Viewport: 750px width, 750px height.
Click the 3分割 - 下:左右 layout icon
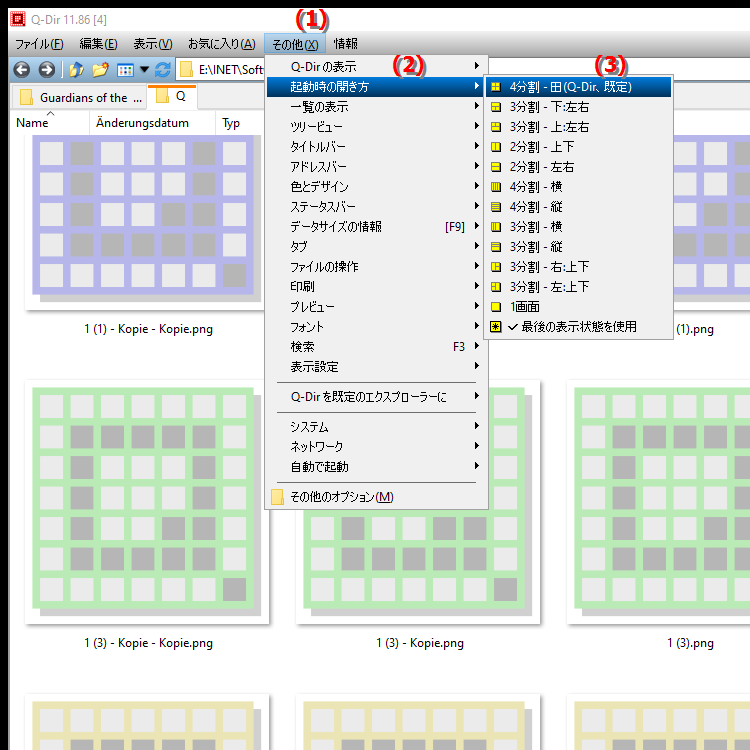click(496, 107)
